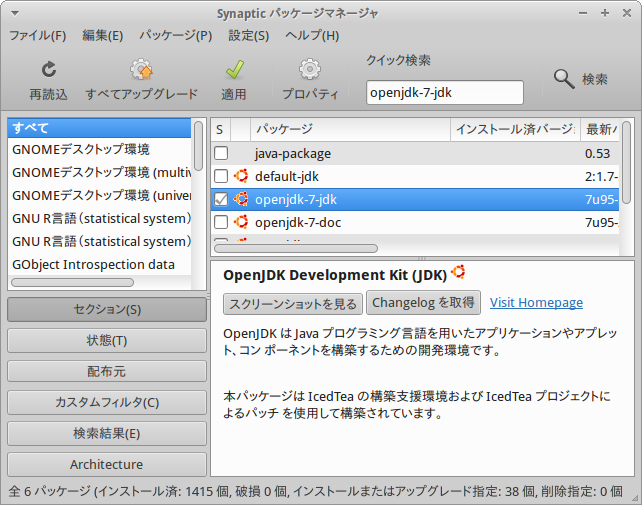Viewport: 642px width, 505px height.
Task: Toggle the java-package status checkbox
Action: 221,153
